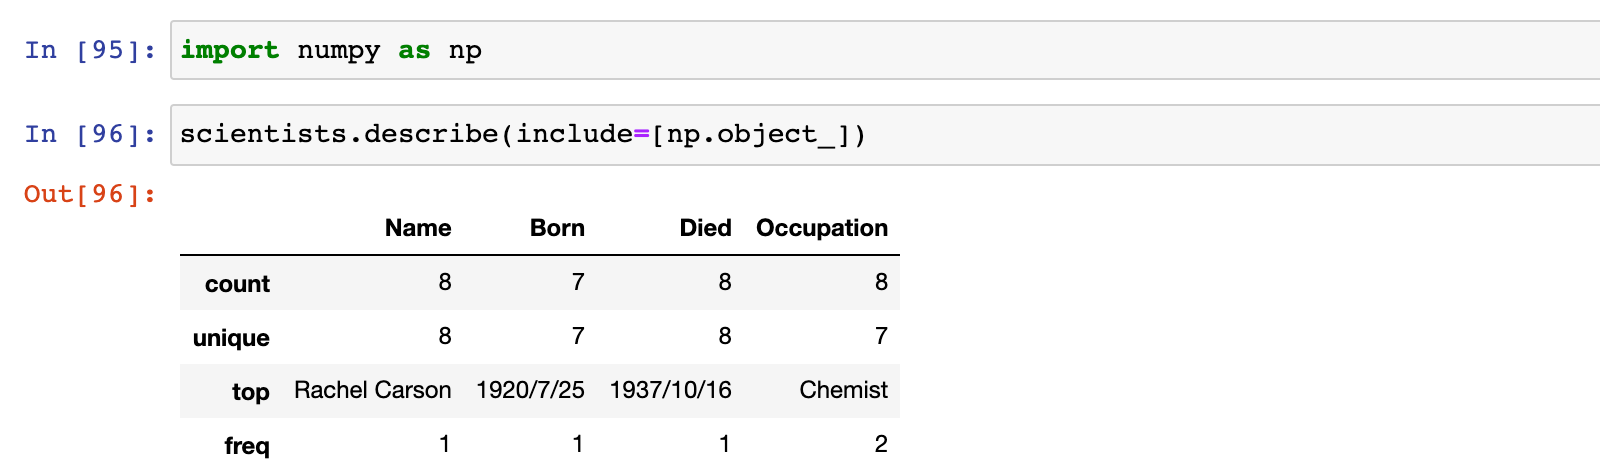The width and height of the screenshot is (1600, 474).
Task: Click the count value 7 under Born
Action: (578, 282)
